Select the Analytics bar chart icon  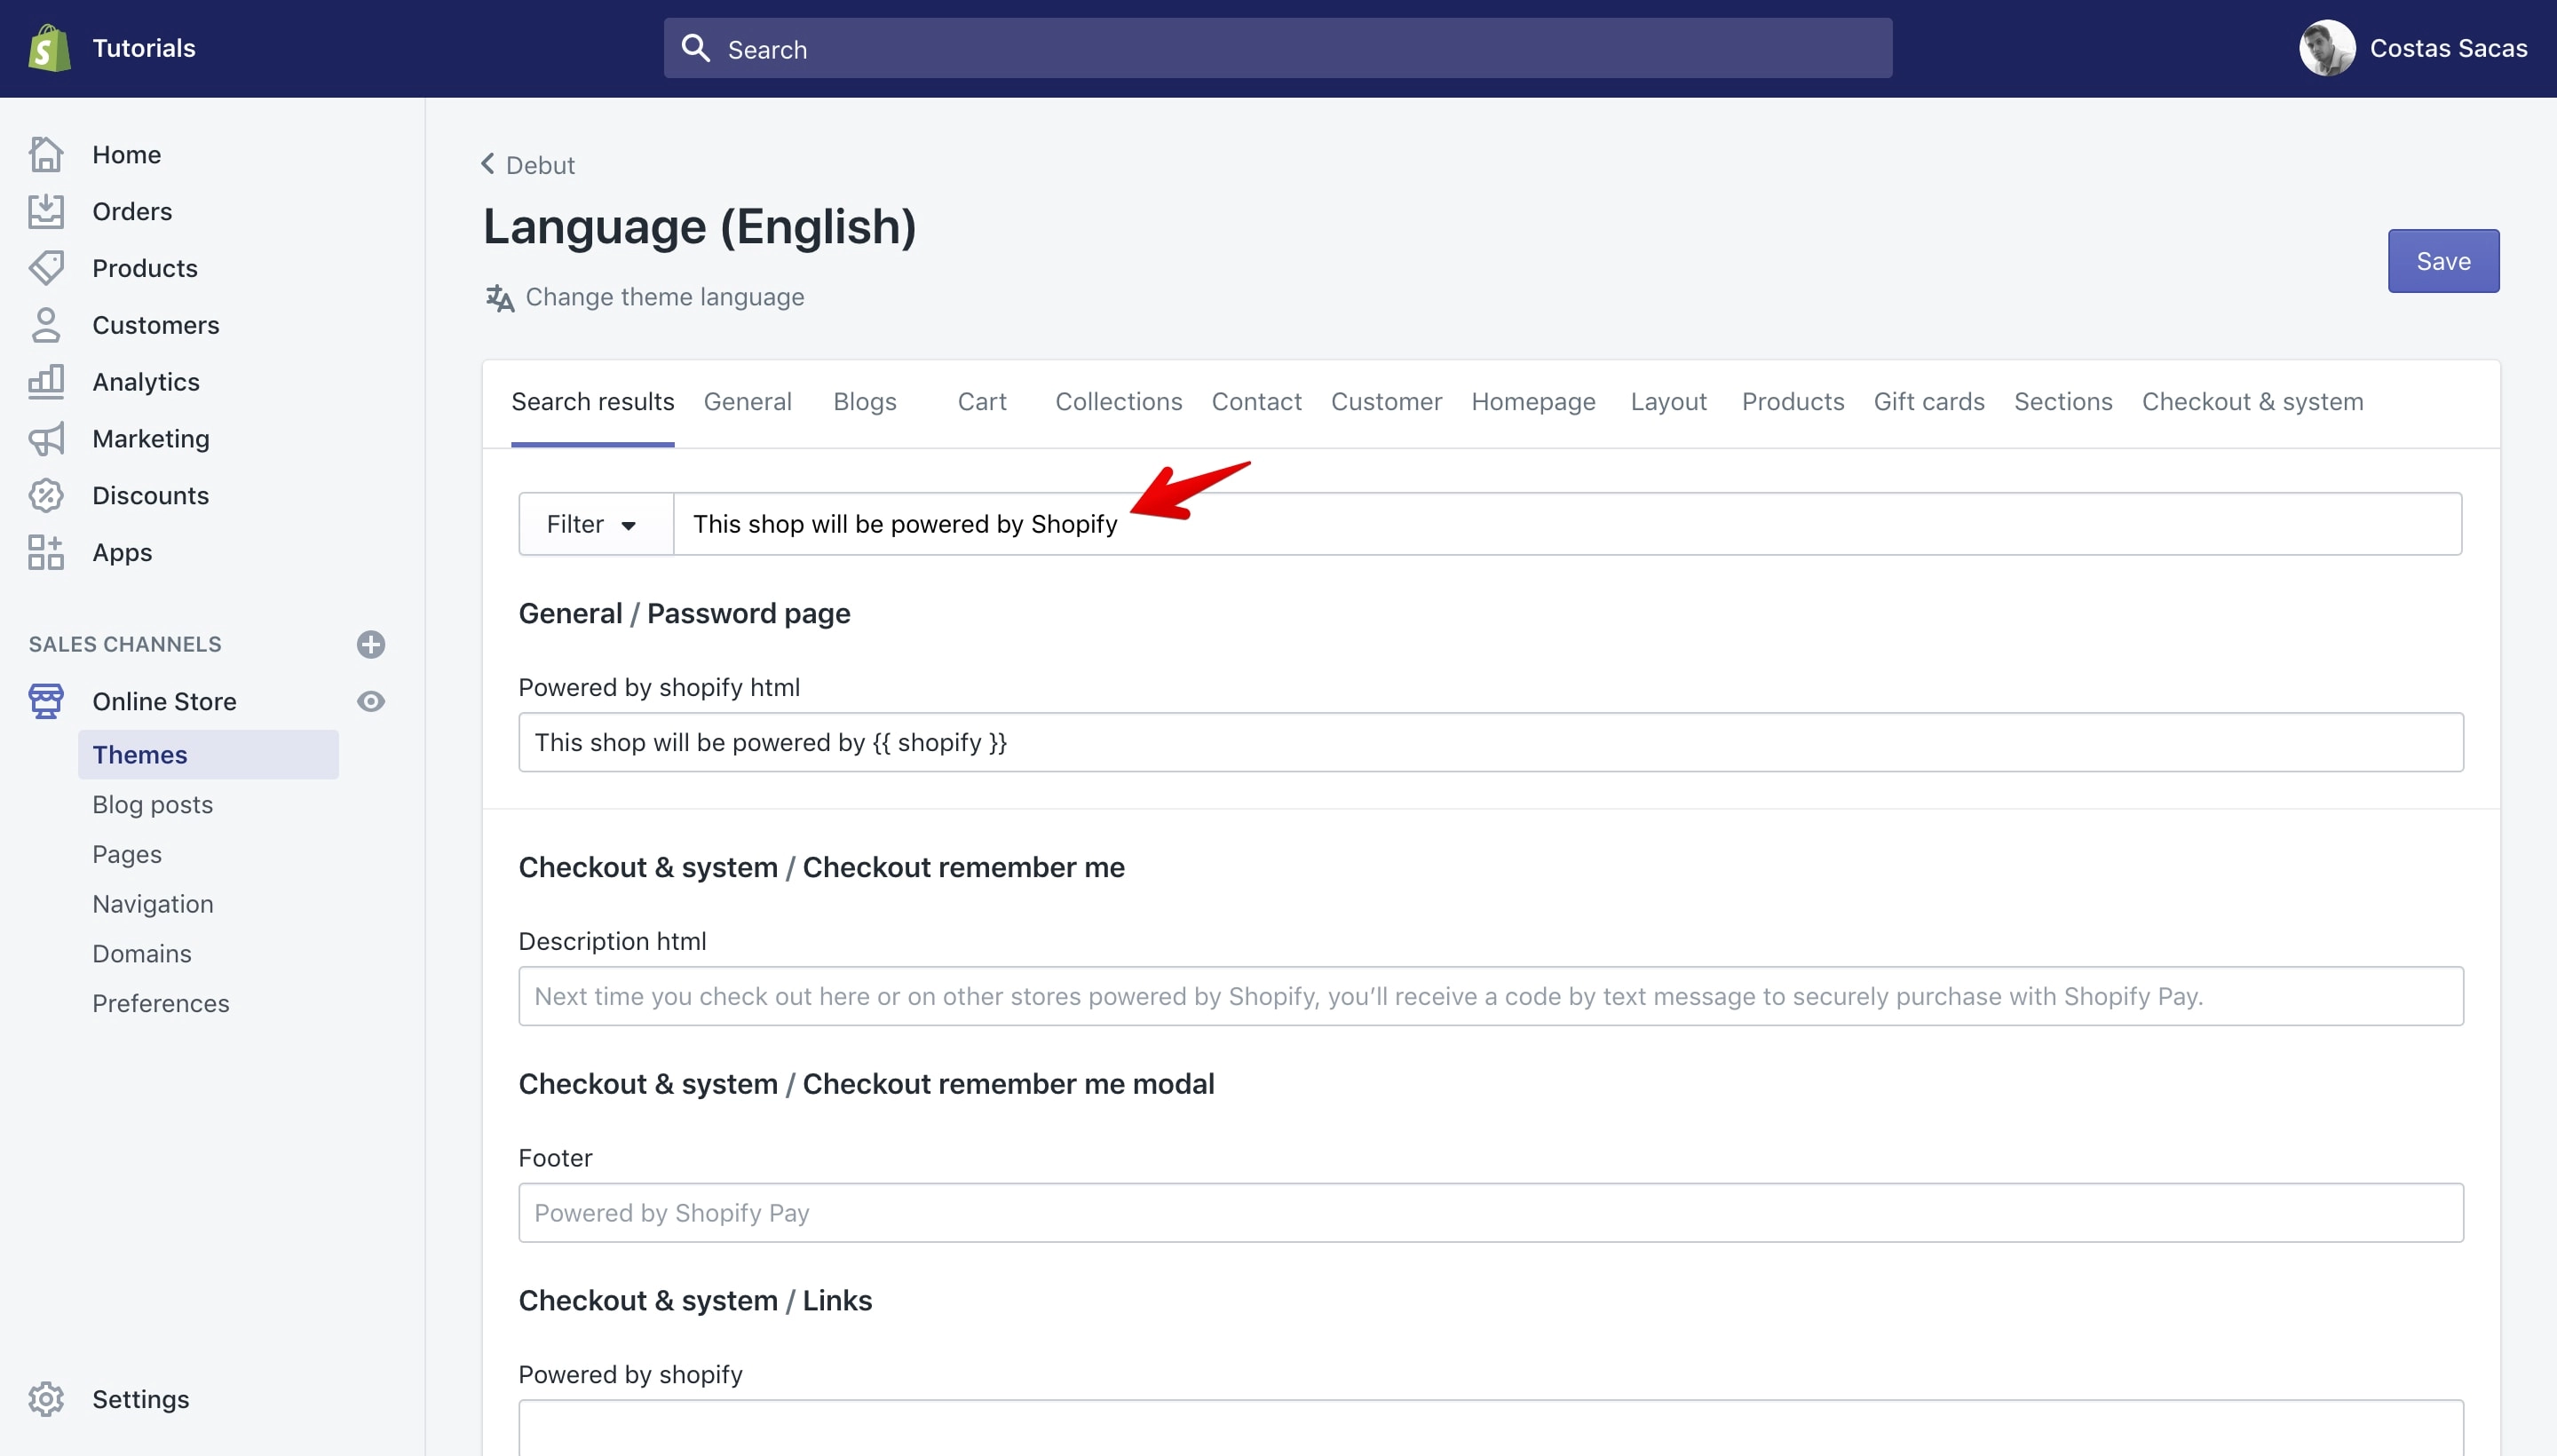coord(46,381)
